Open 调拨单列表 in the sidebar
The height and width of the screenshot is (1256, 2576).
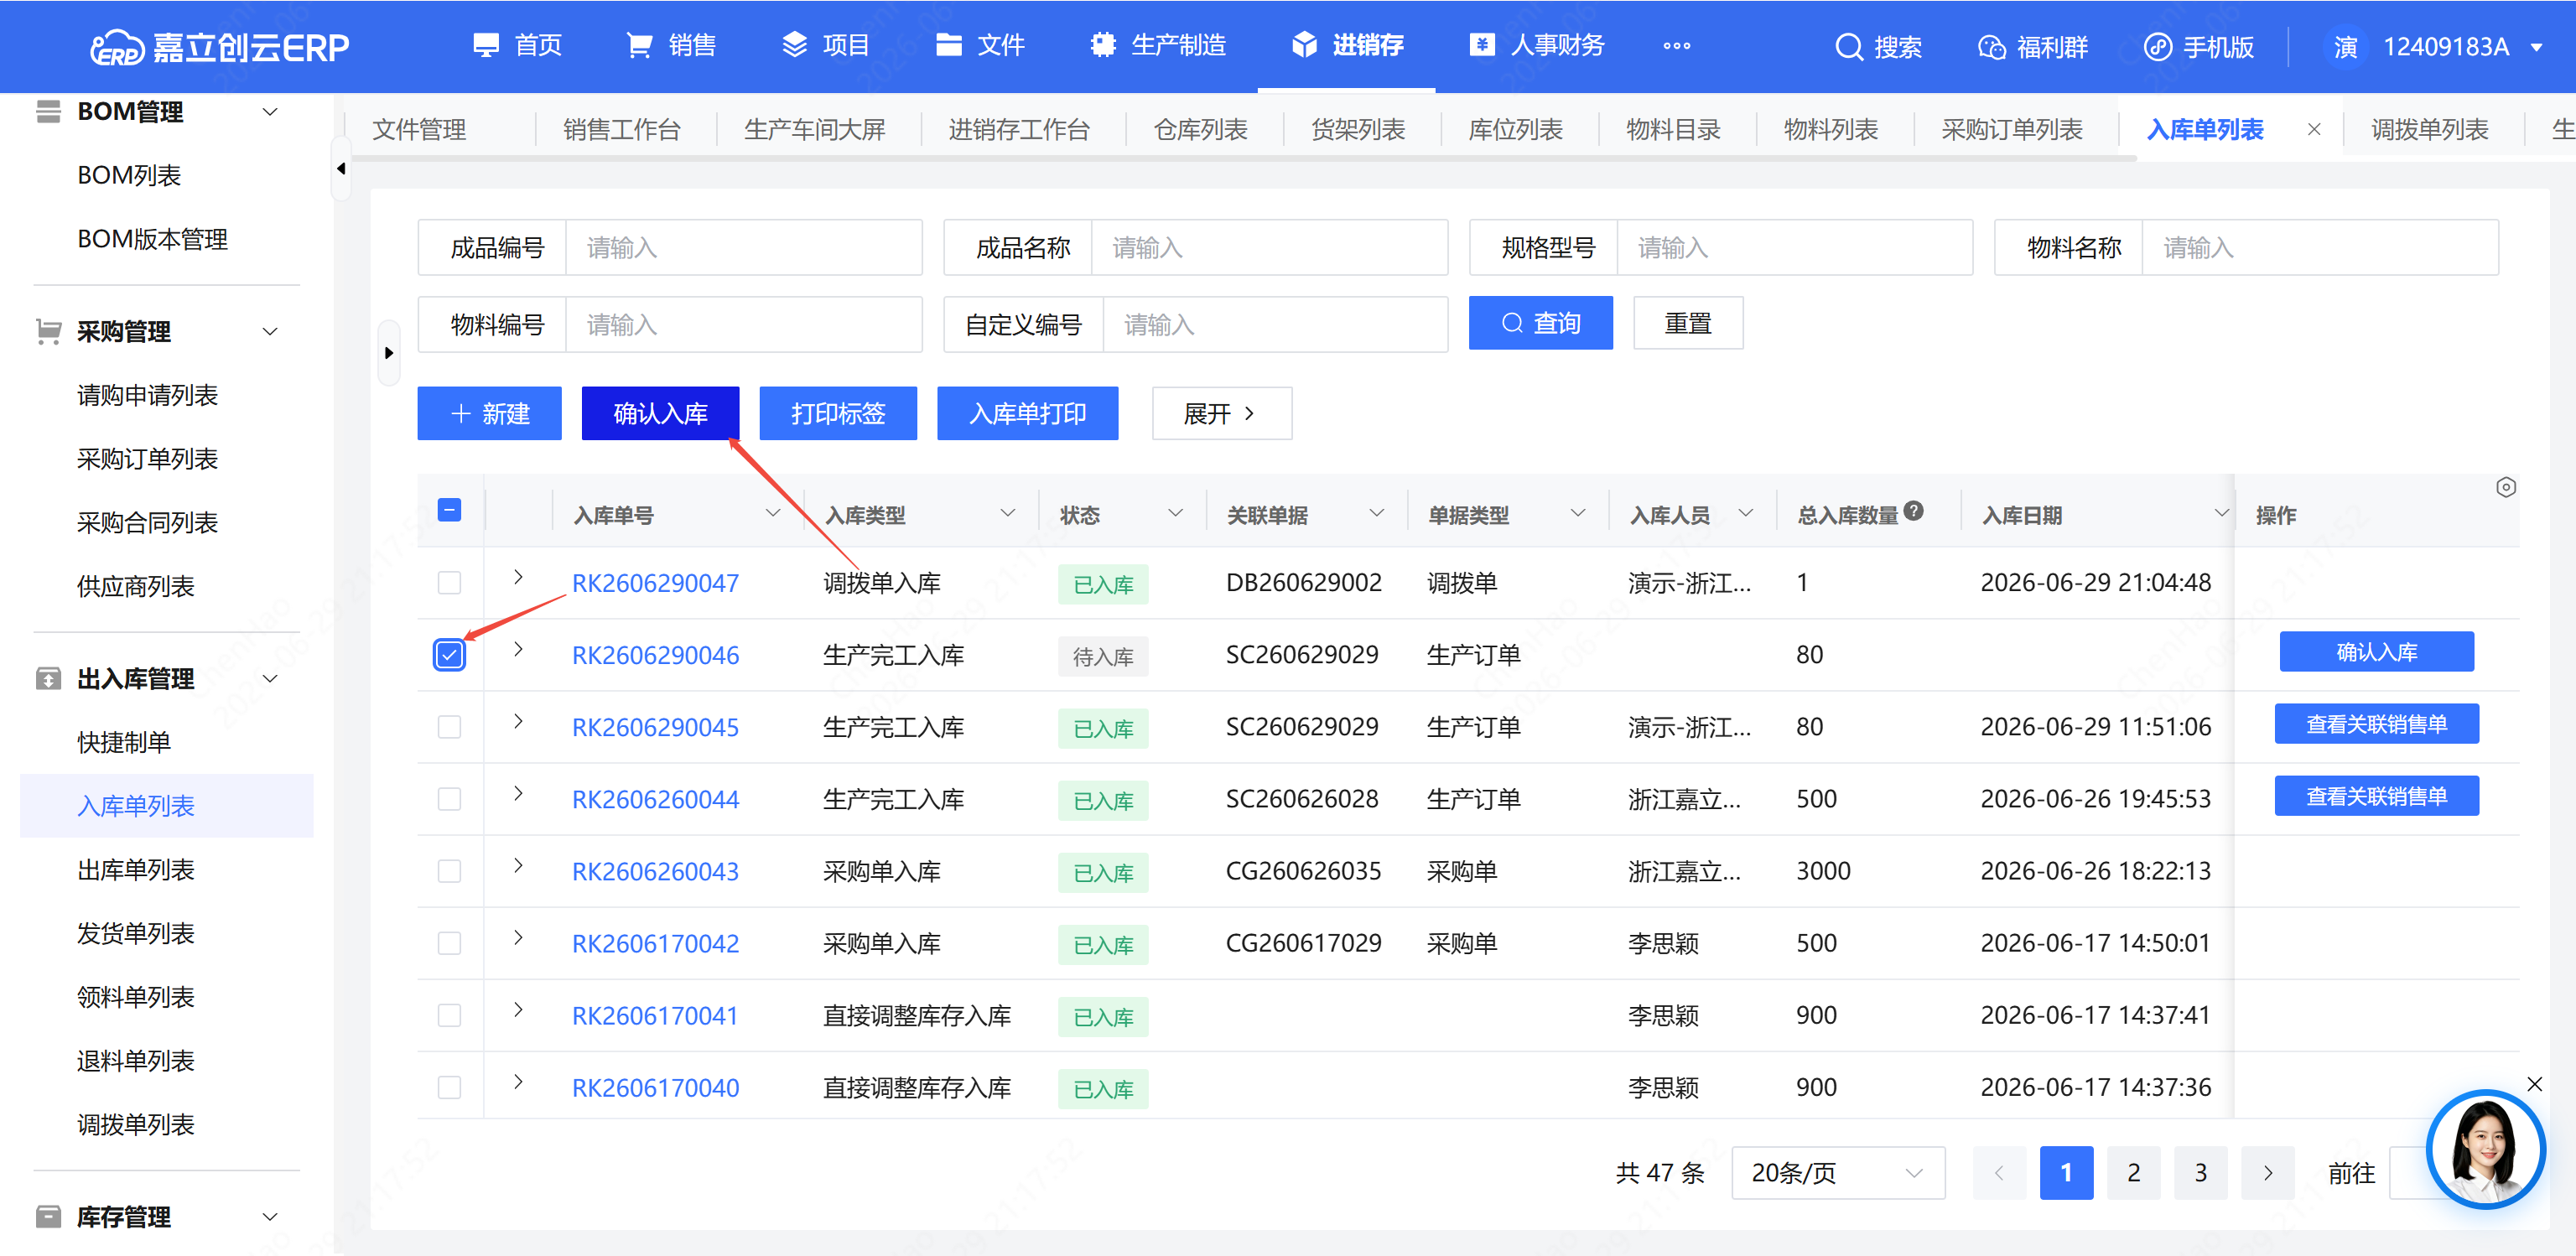pos(136,1125)
